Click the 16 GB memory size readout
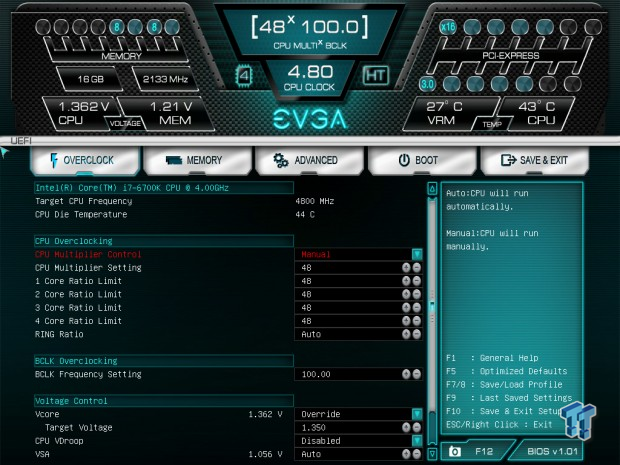The width and height of the screenshot is (620, 465). 91,79
